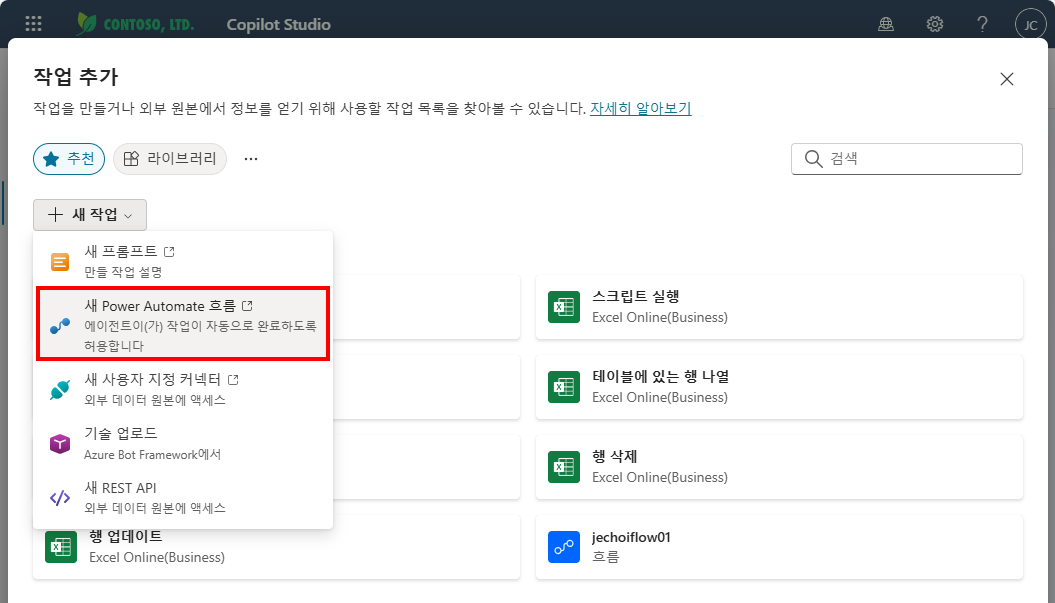Screen dimensions: 1055x603
Task: Collapse the 새 작업 dropdown button
Action: (89, 215)
